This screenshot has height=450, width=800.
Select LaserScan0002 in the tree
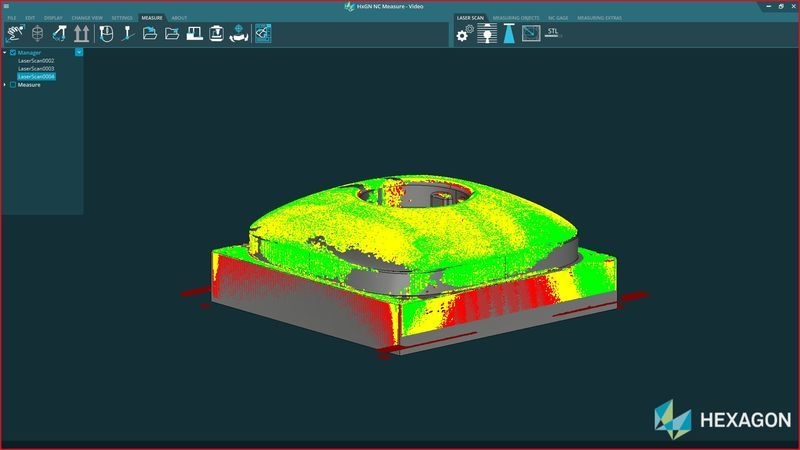click(x=36, y=60)
